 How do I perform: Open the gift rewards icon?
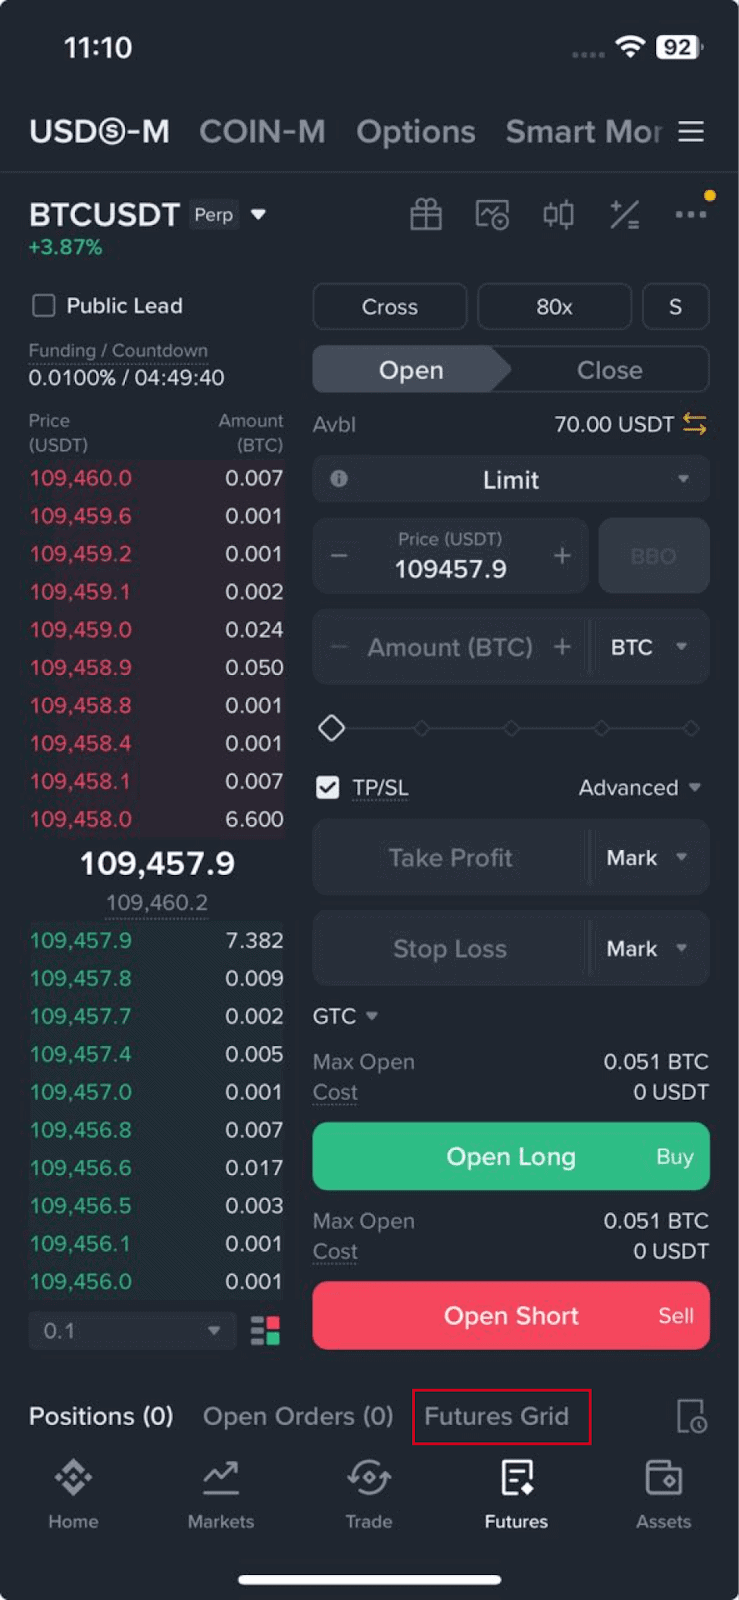pos(426,214)
